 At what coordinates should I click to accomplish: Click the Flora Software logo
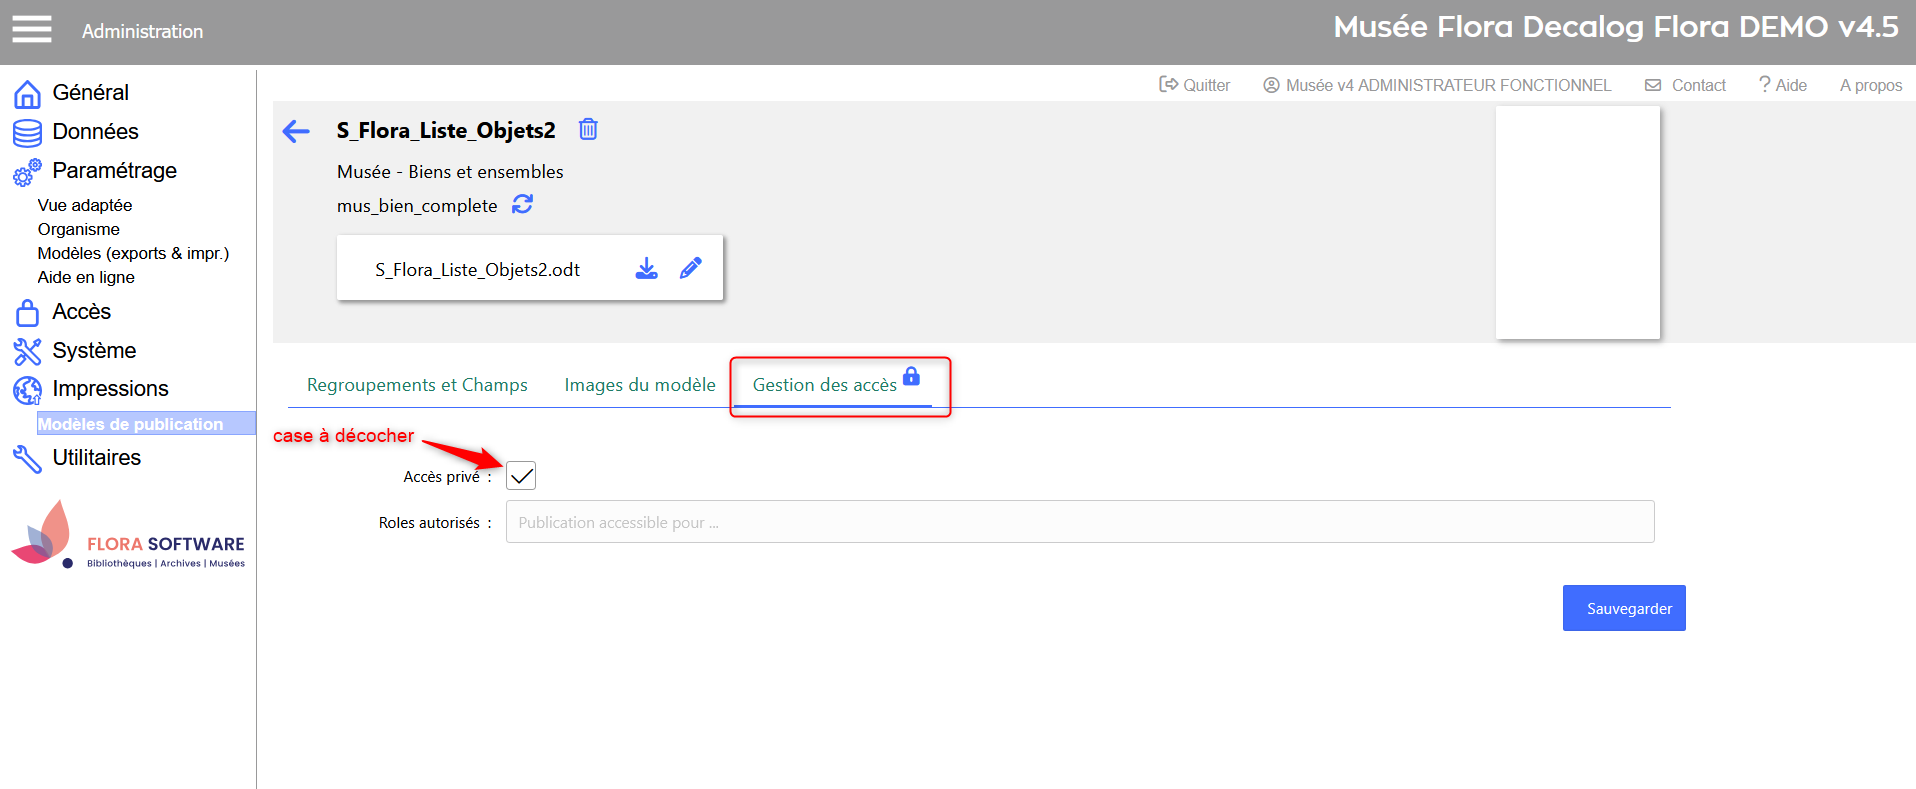point(128,538)
